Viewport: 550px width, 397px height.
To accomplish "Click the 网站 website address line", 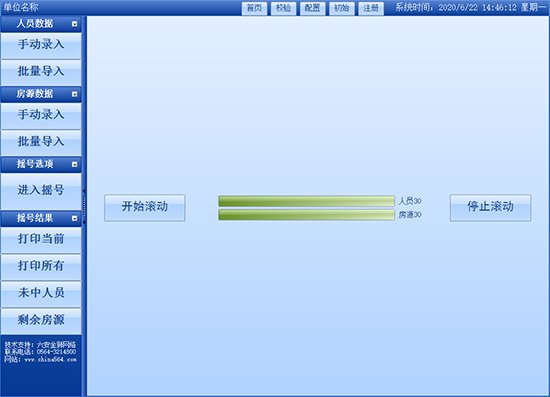I will [x=40, y=359].
